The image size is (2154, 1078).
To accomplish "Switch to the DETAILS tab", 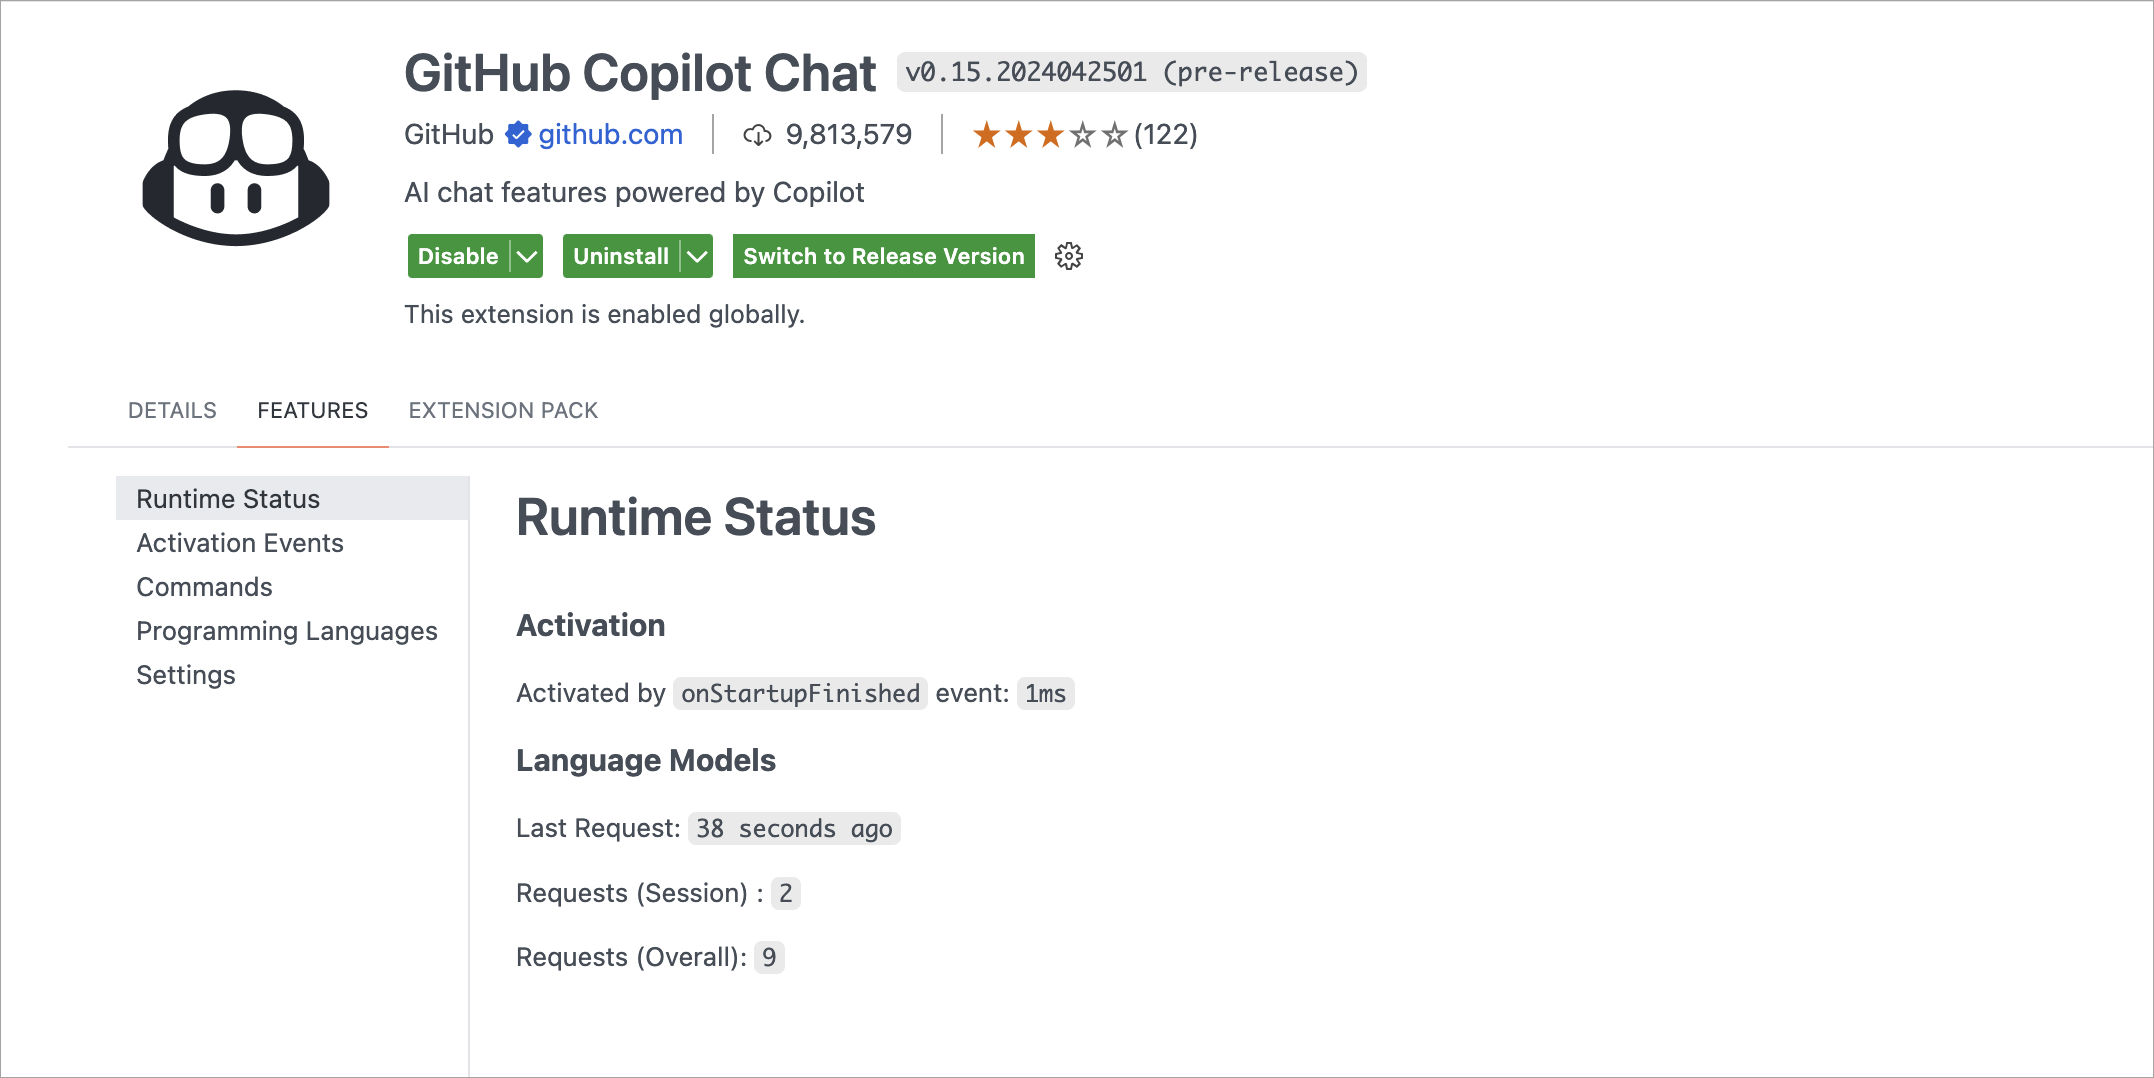I will [171, 410].
